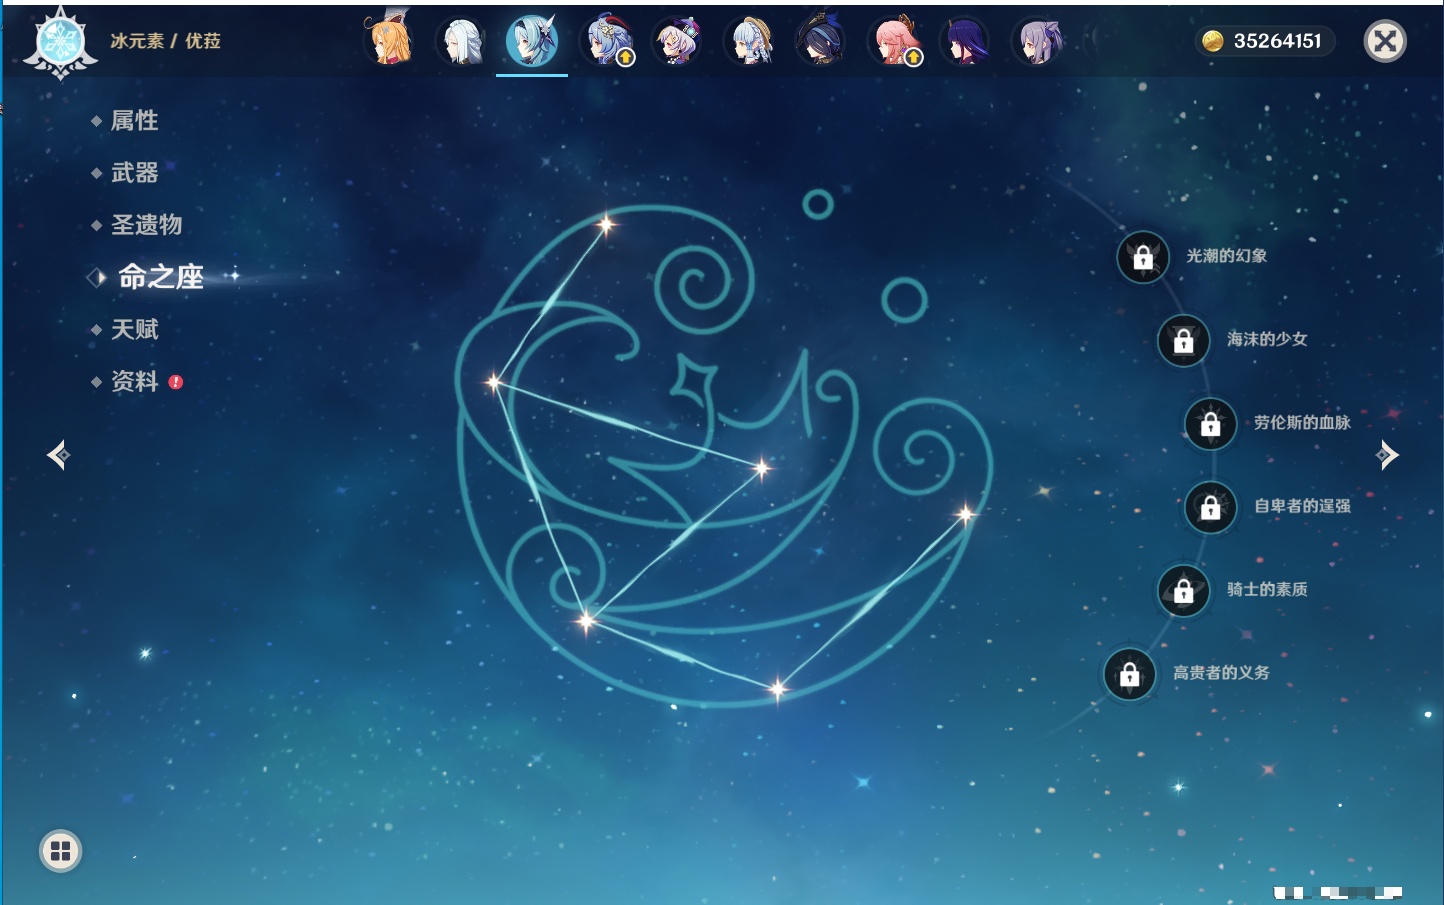This screenshot has height=905, width=1444.
Task: Select the dark purple-haired Raiden avatar
Action: [x=966, y=42]
